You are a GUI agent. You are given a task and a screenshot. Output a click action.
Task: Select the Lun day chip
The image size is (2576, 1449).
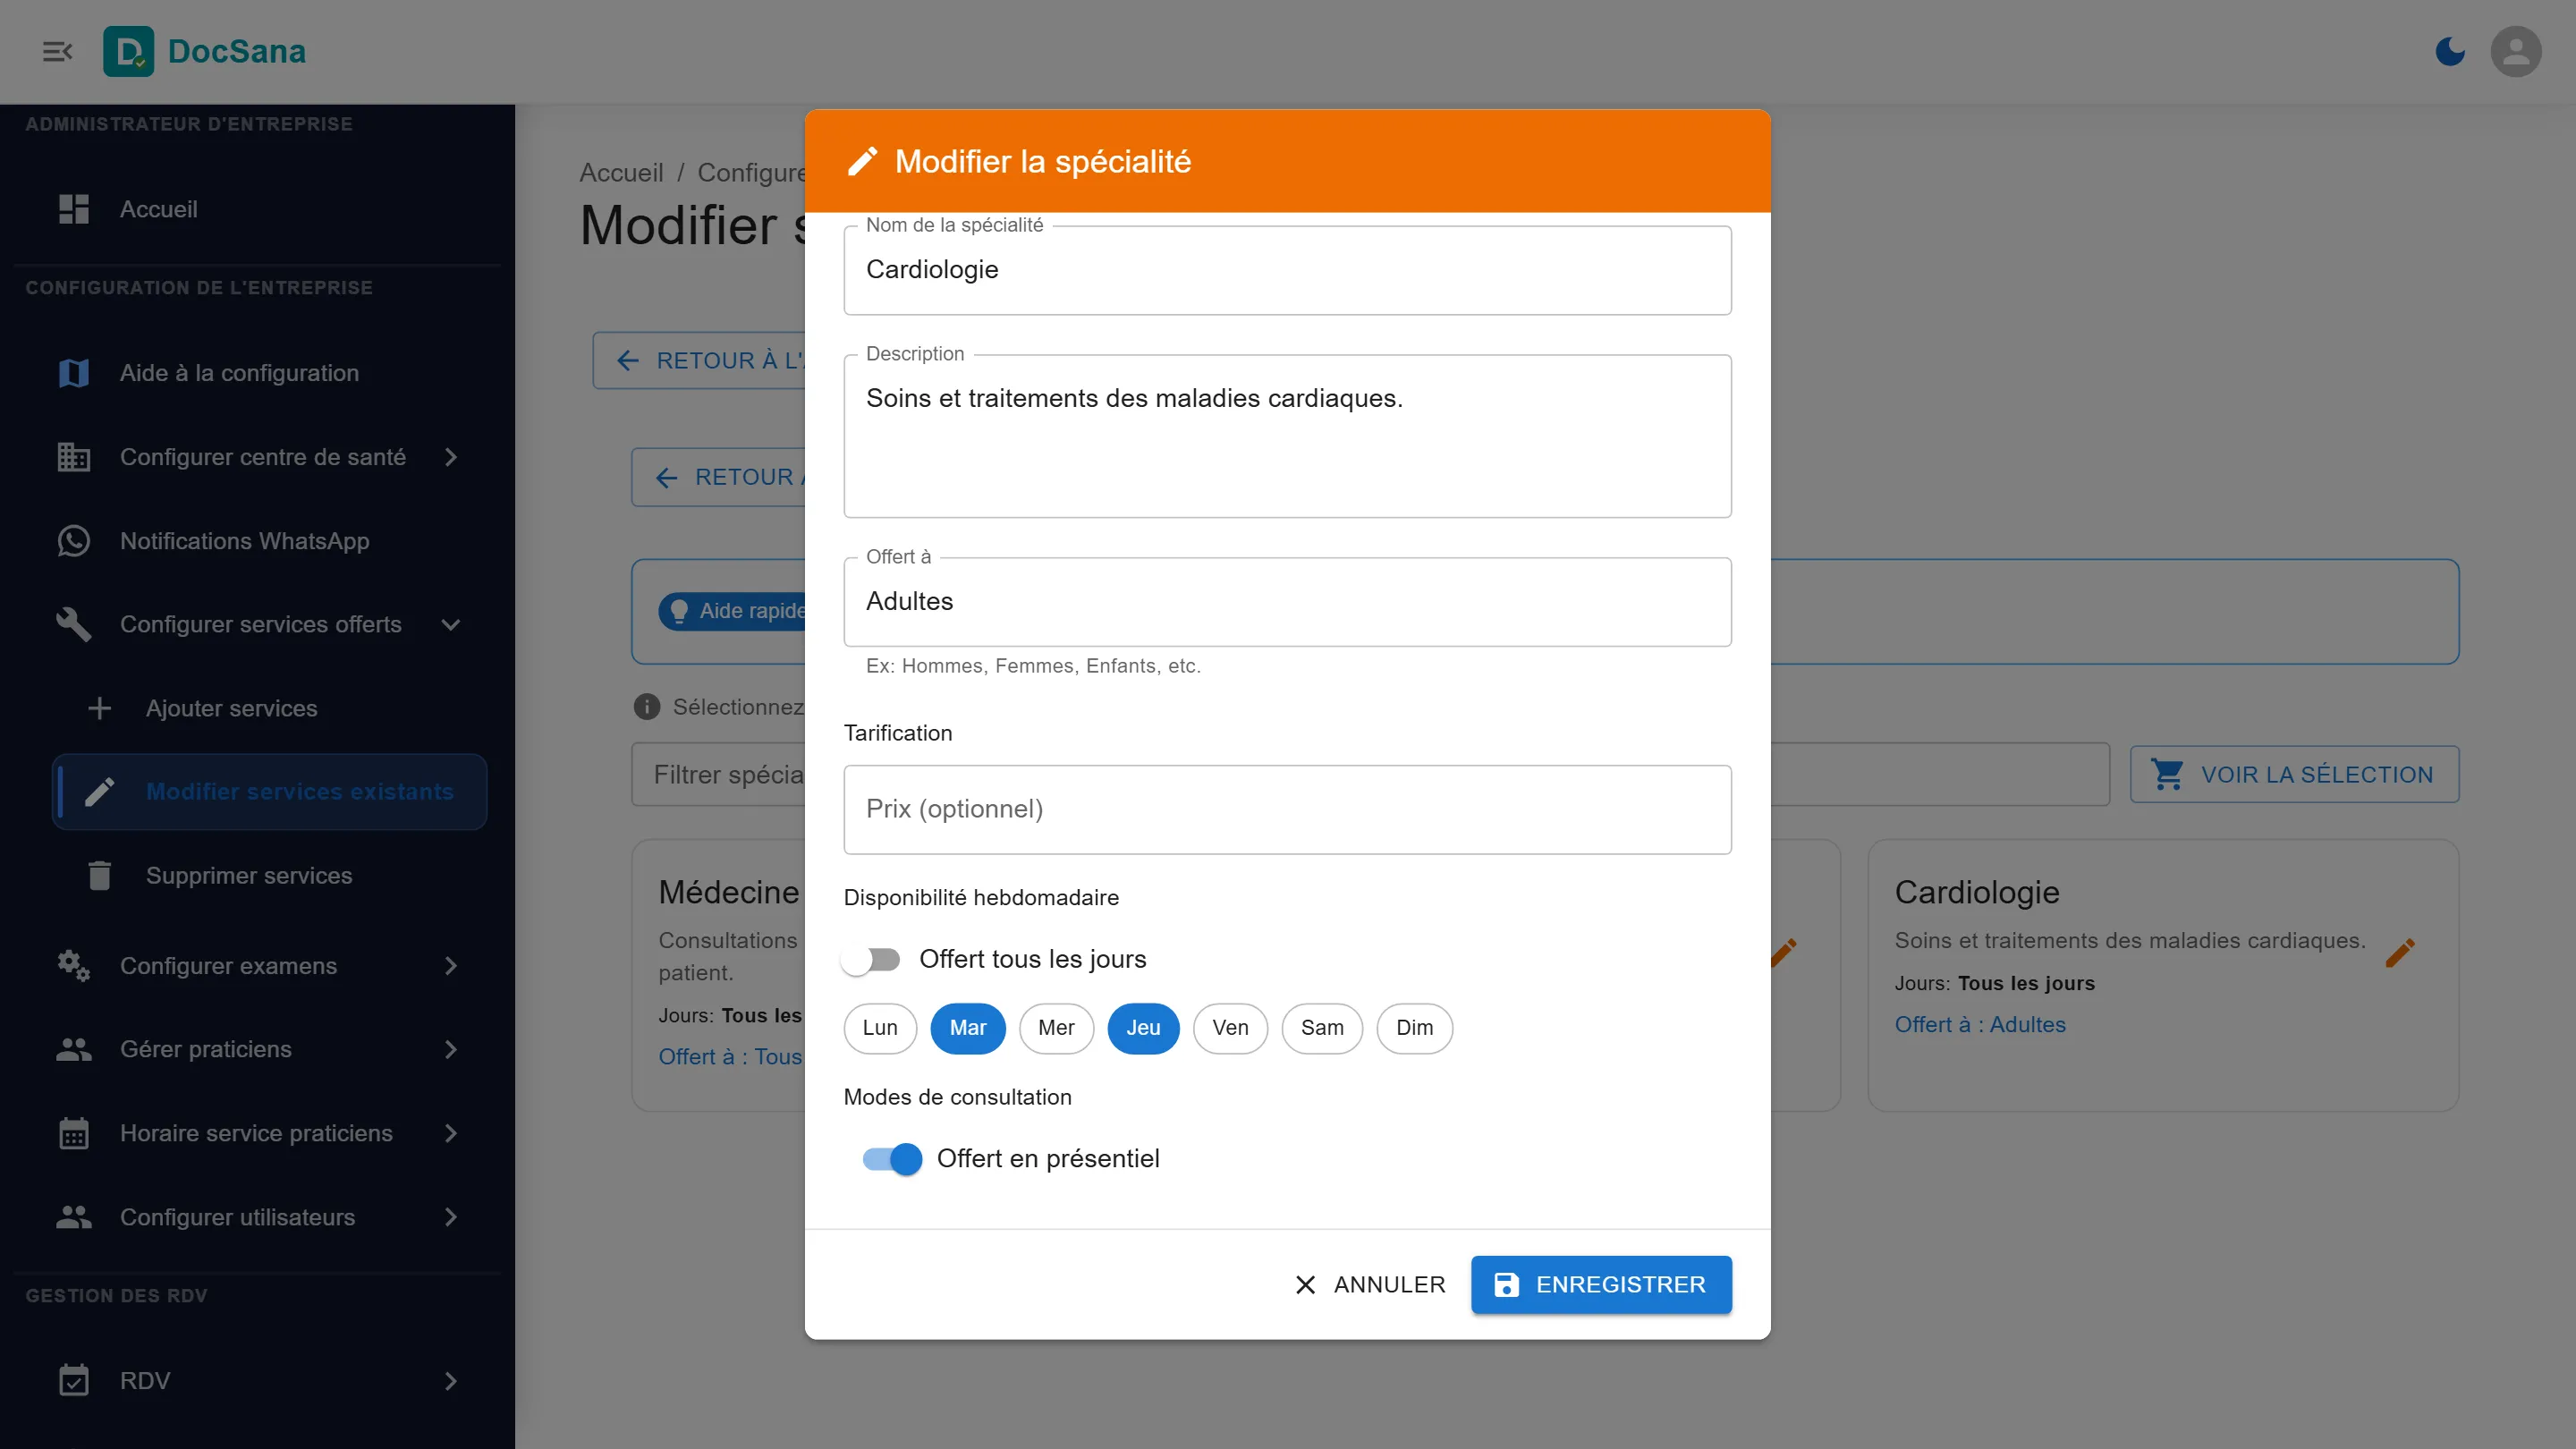tap(880, 1028)
